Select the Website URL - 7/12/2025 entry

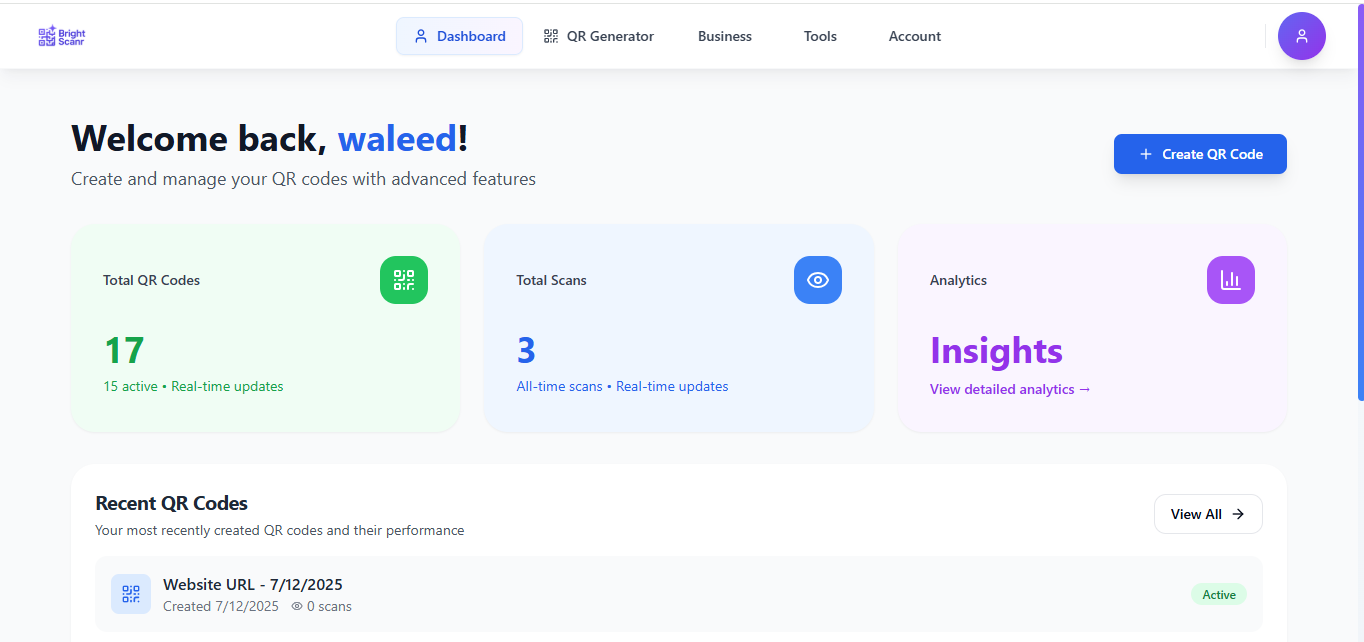(679, 594)
